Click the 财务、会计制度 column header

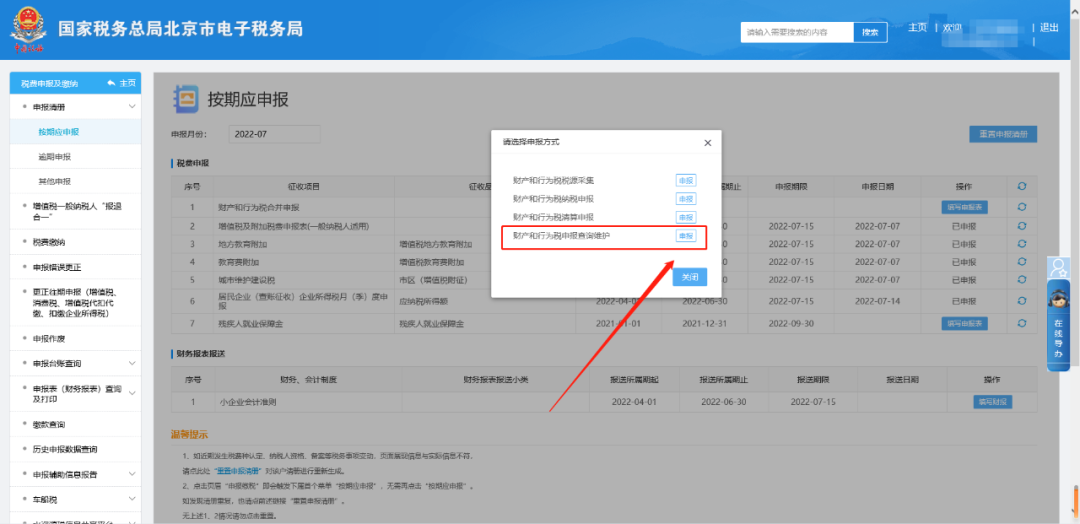pyautogui.click(x=308, y=379)
